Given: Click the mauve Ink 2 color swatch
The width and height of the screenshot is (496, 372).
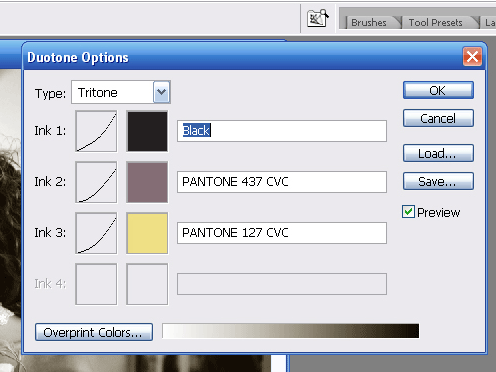Looking at the screenshot, I should pyautogui.click(x=147, y=182).
